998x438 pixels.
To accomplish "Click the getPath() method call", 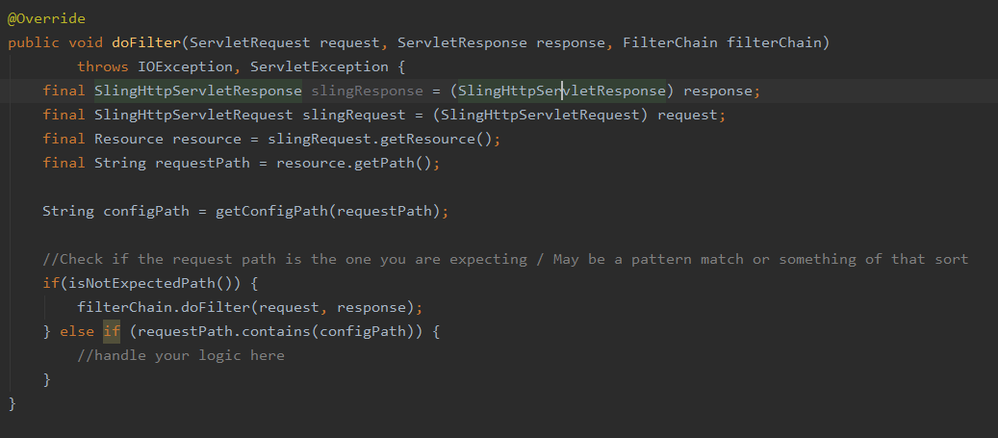I will pyautogui.click(x=397, y=163).
